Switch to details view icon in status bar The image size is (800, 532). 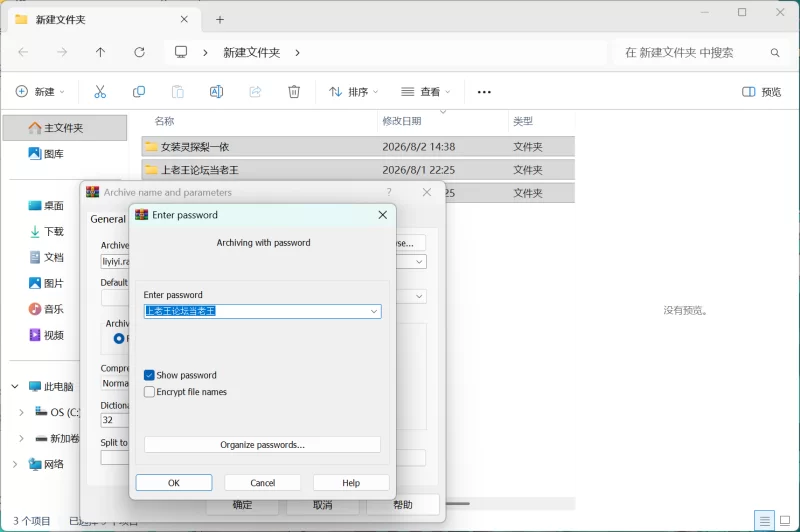(x=764, y=521)
